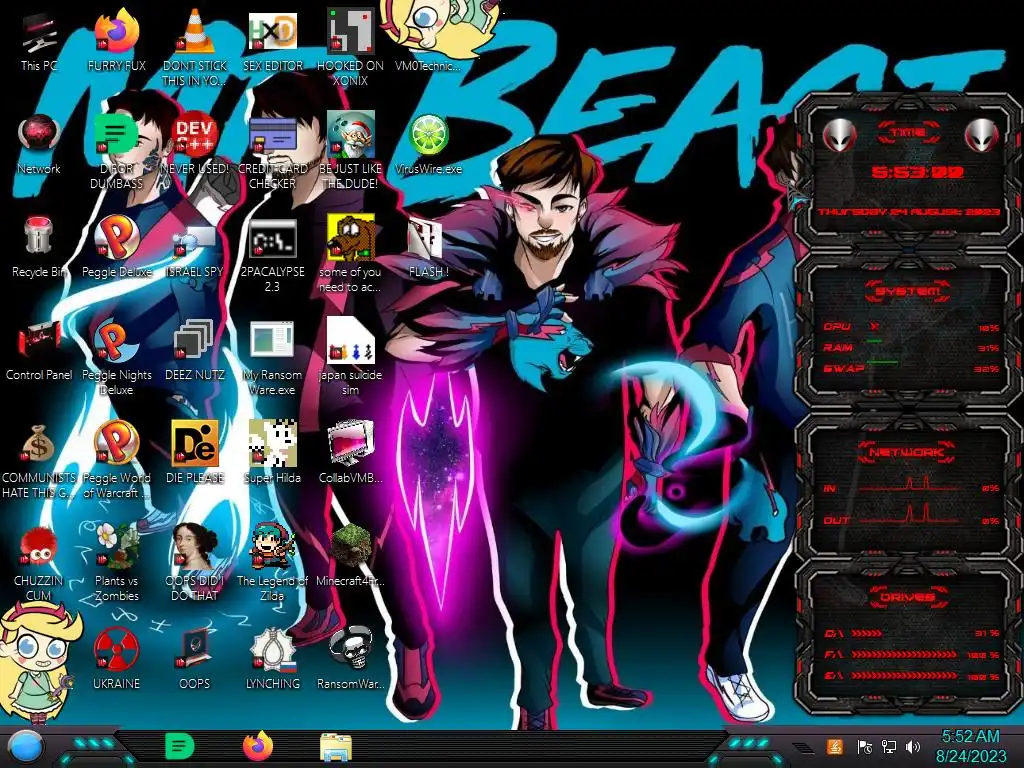1024x768 pixels.
Task: Select the beaver 'some of you need' icon
Action: 350,255
